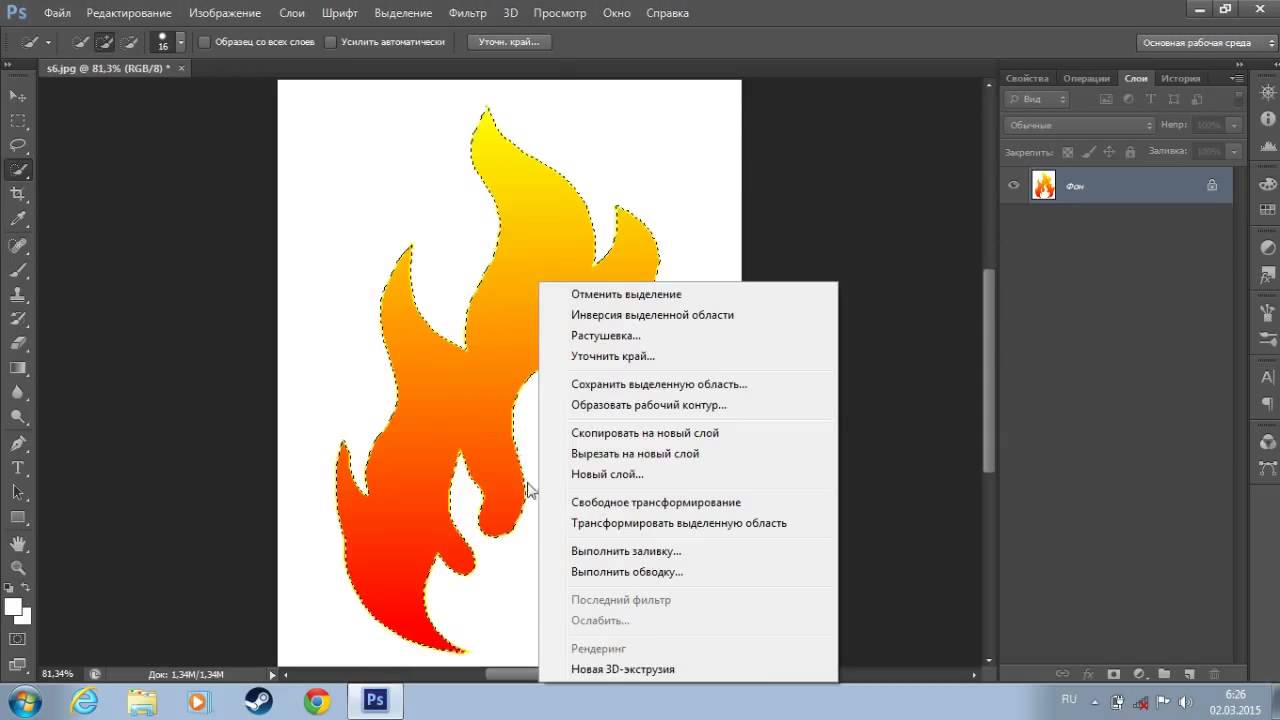The height and width of the screenshot is (720, 1280).
Task: Select the Zoom tool in toolbar
Action: pyautogui.click(x=18, y=567)
